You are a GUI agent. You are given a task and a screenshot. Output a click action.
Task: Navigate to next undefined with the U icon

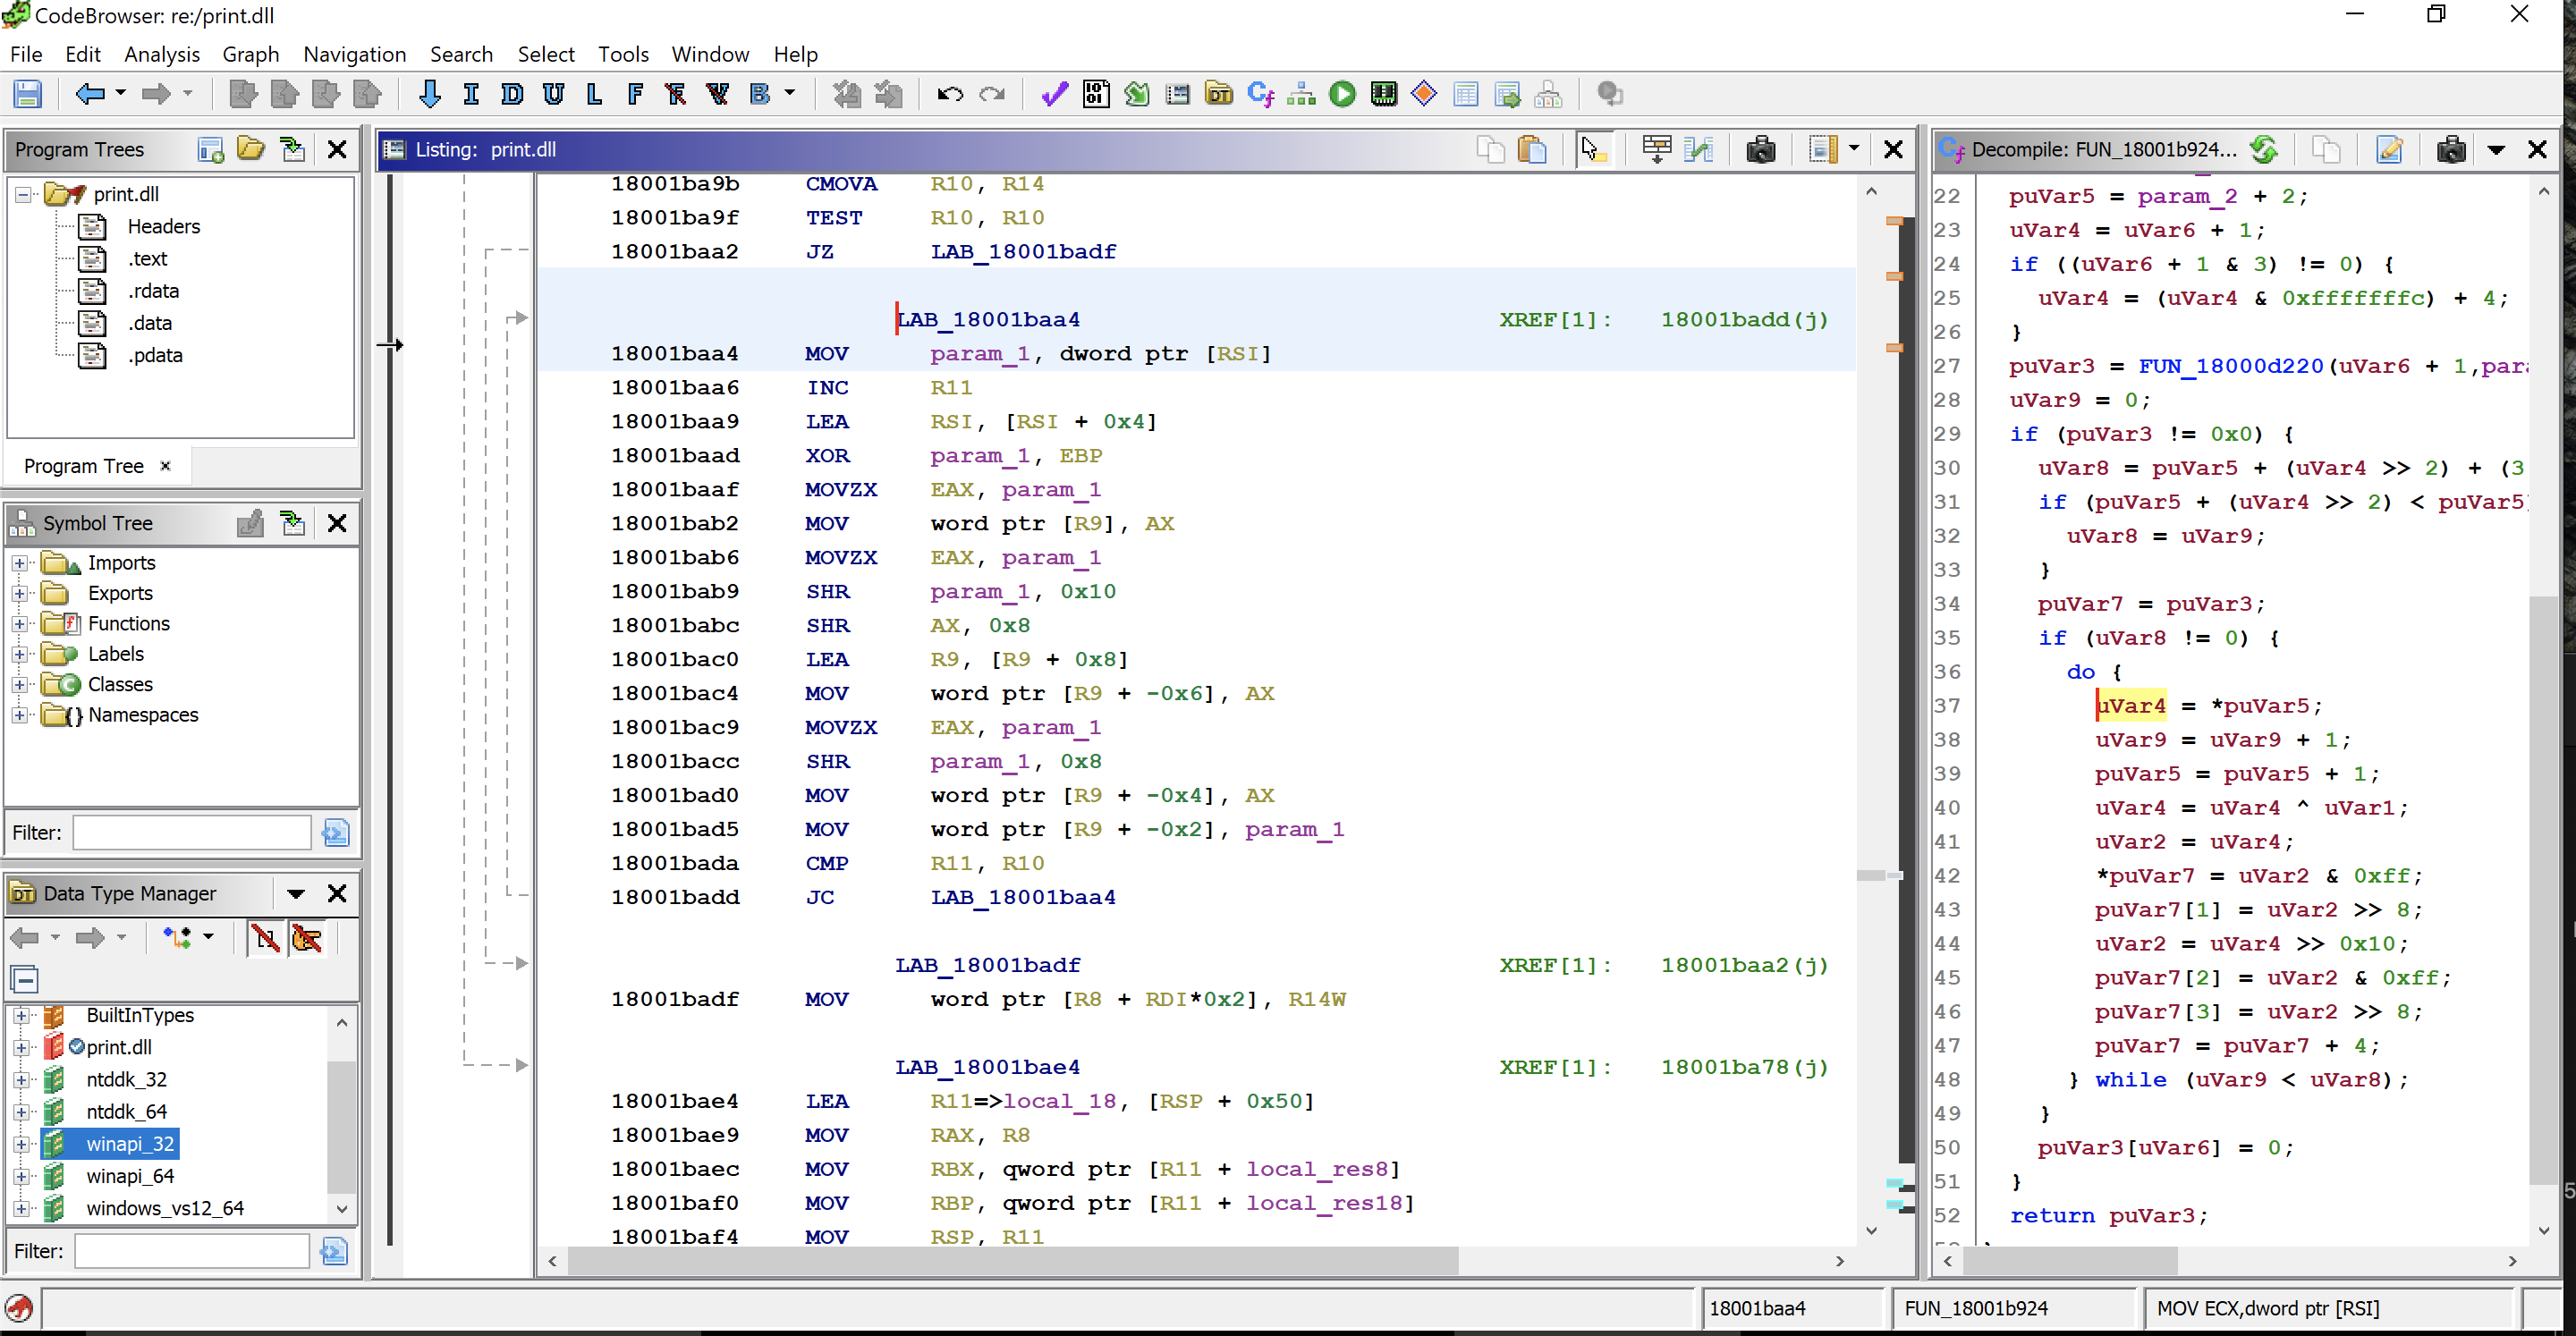[553, 94]
